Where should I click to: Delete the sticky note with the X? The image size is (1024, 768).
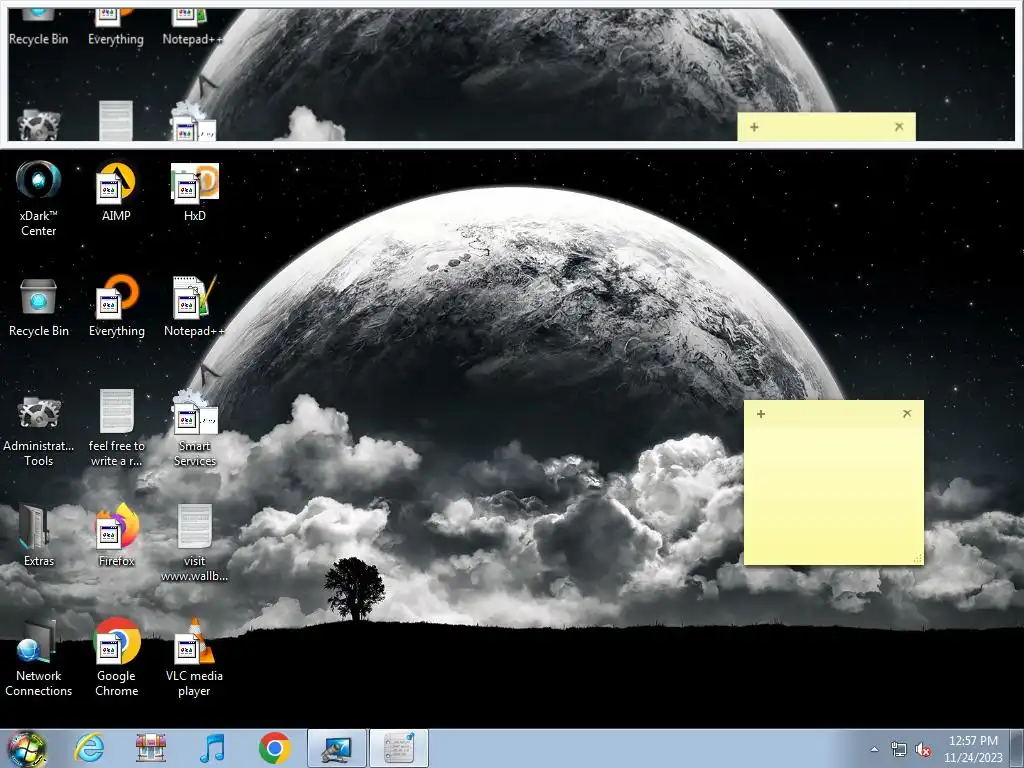(x=906, y=413)
